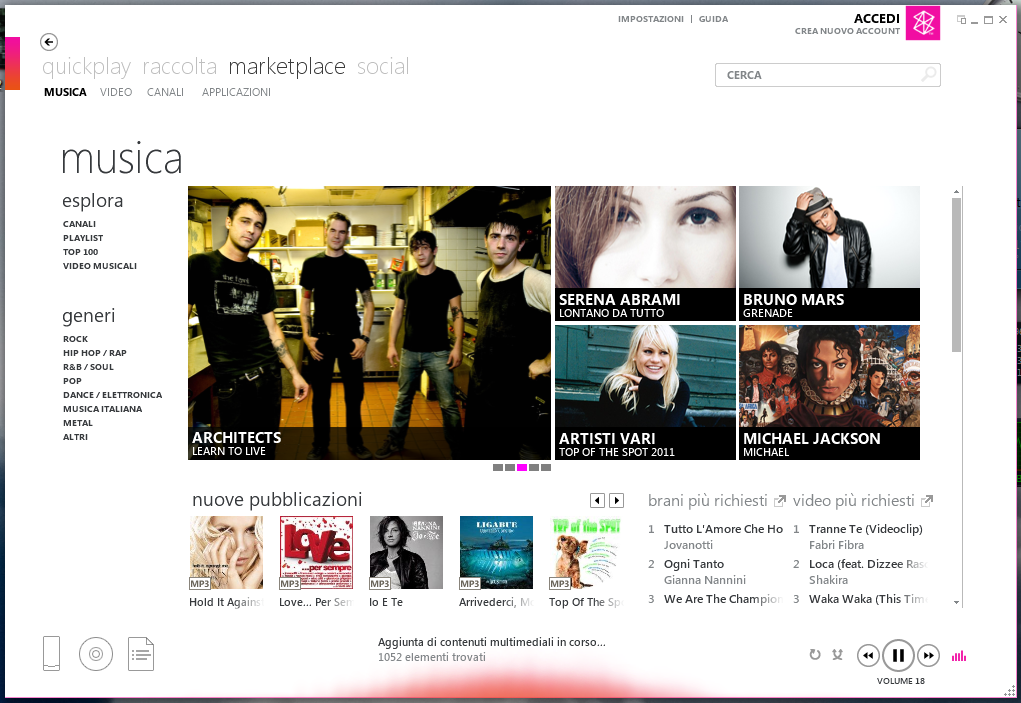Open video più richiesti pop-out icon

(x=927, y=501)
